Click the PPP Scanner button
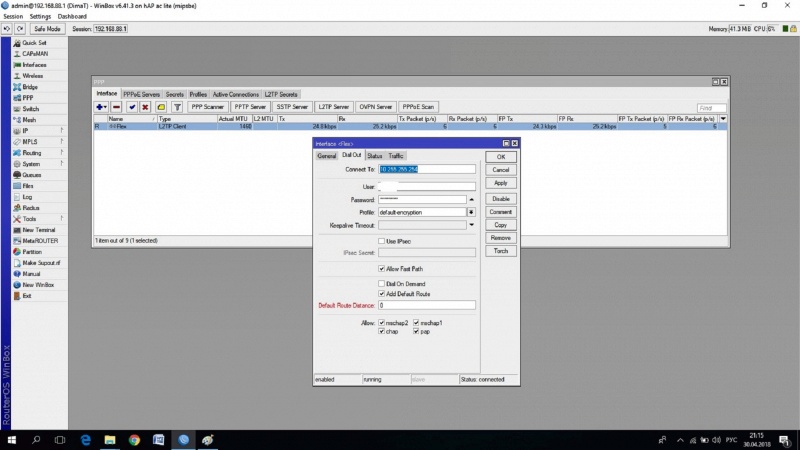 tap(209, 106)
